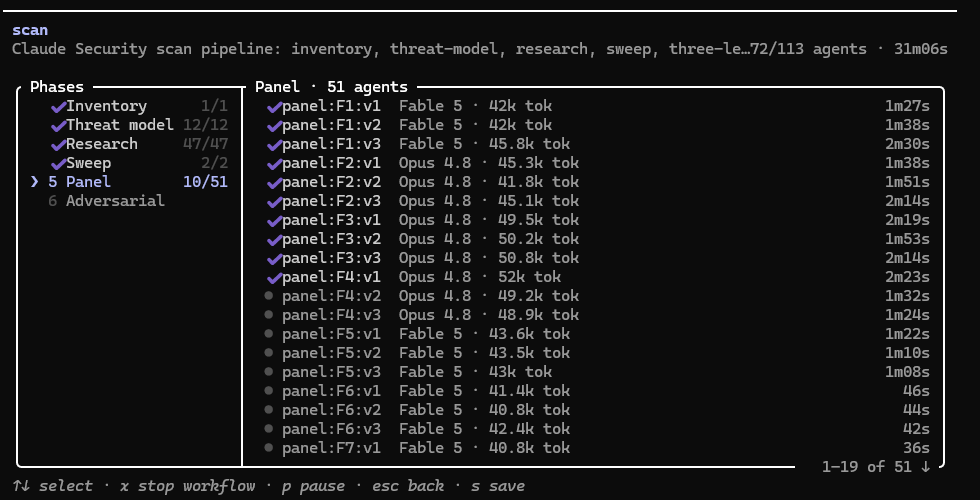This screenshot has height=500, width=980.
Task: Open agent panel:F4:v2
Action: 598,296
